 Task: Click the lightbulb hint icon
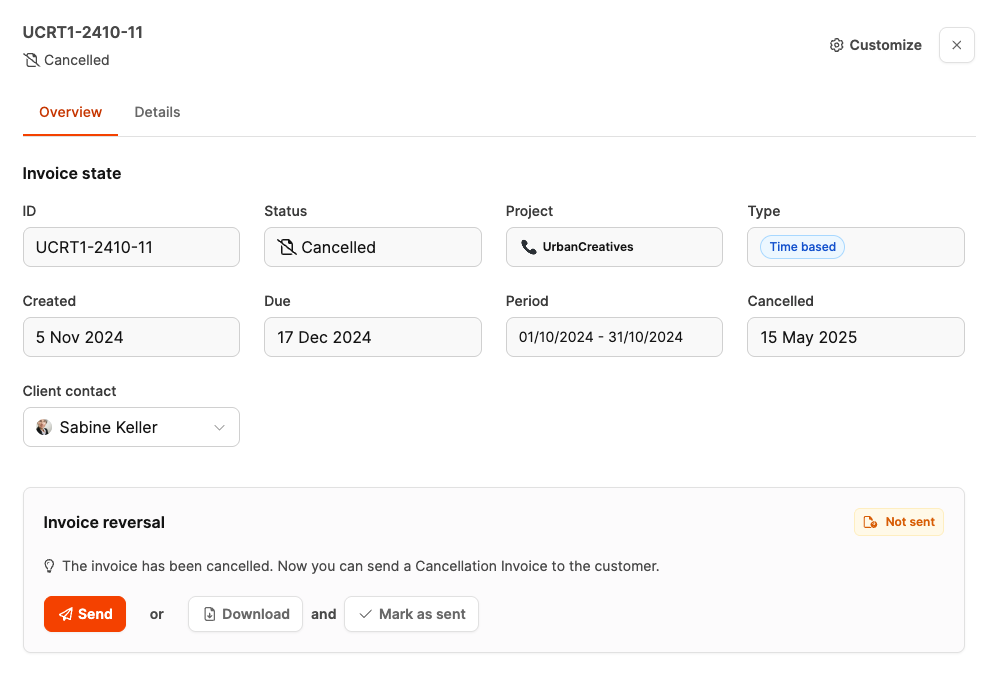49,566
